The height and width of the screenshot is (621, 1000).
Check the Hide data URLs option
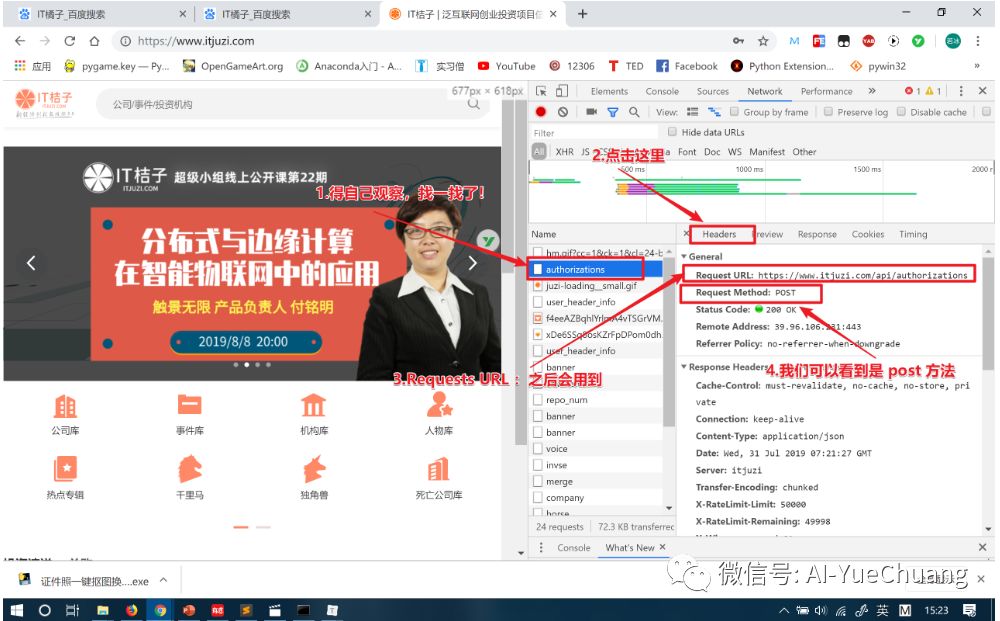point(672,132)
